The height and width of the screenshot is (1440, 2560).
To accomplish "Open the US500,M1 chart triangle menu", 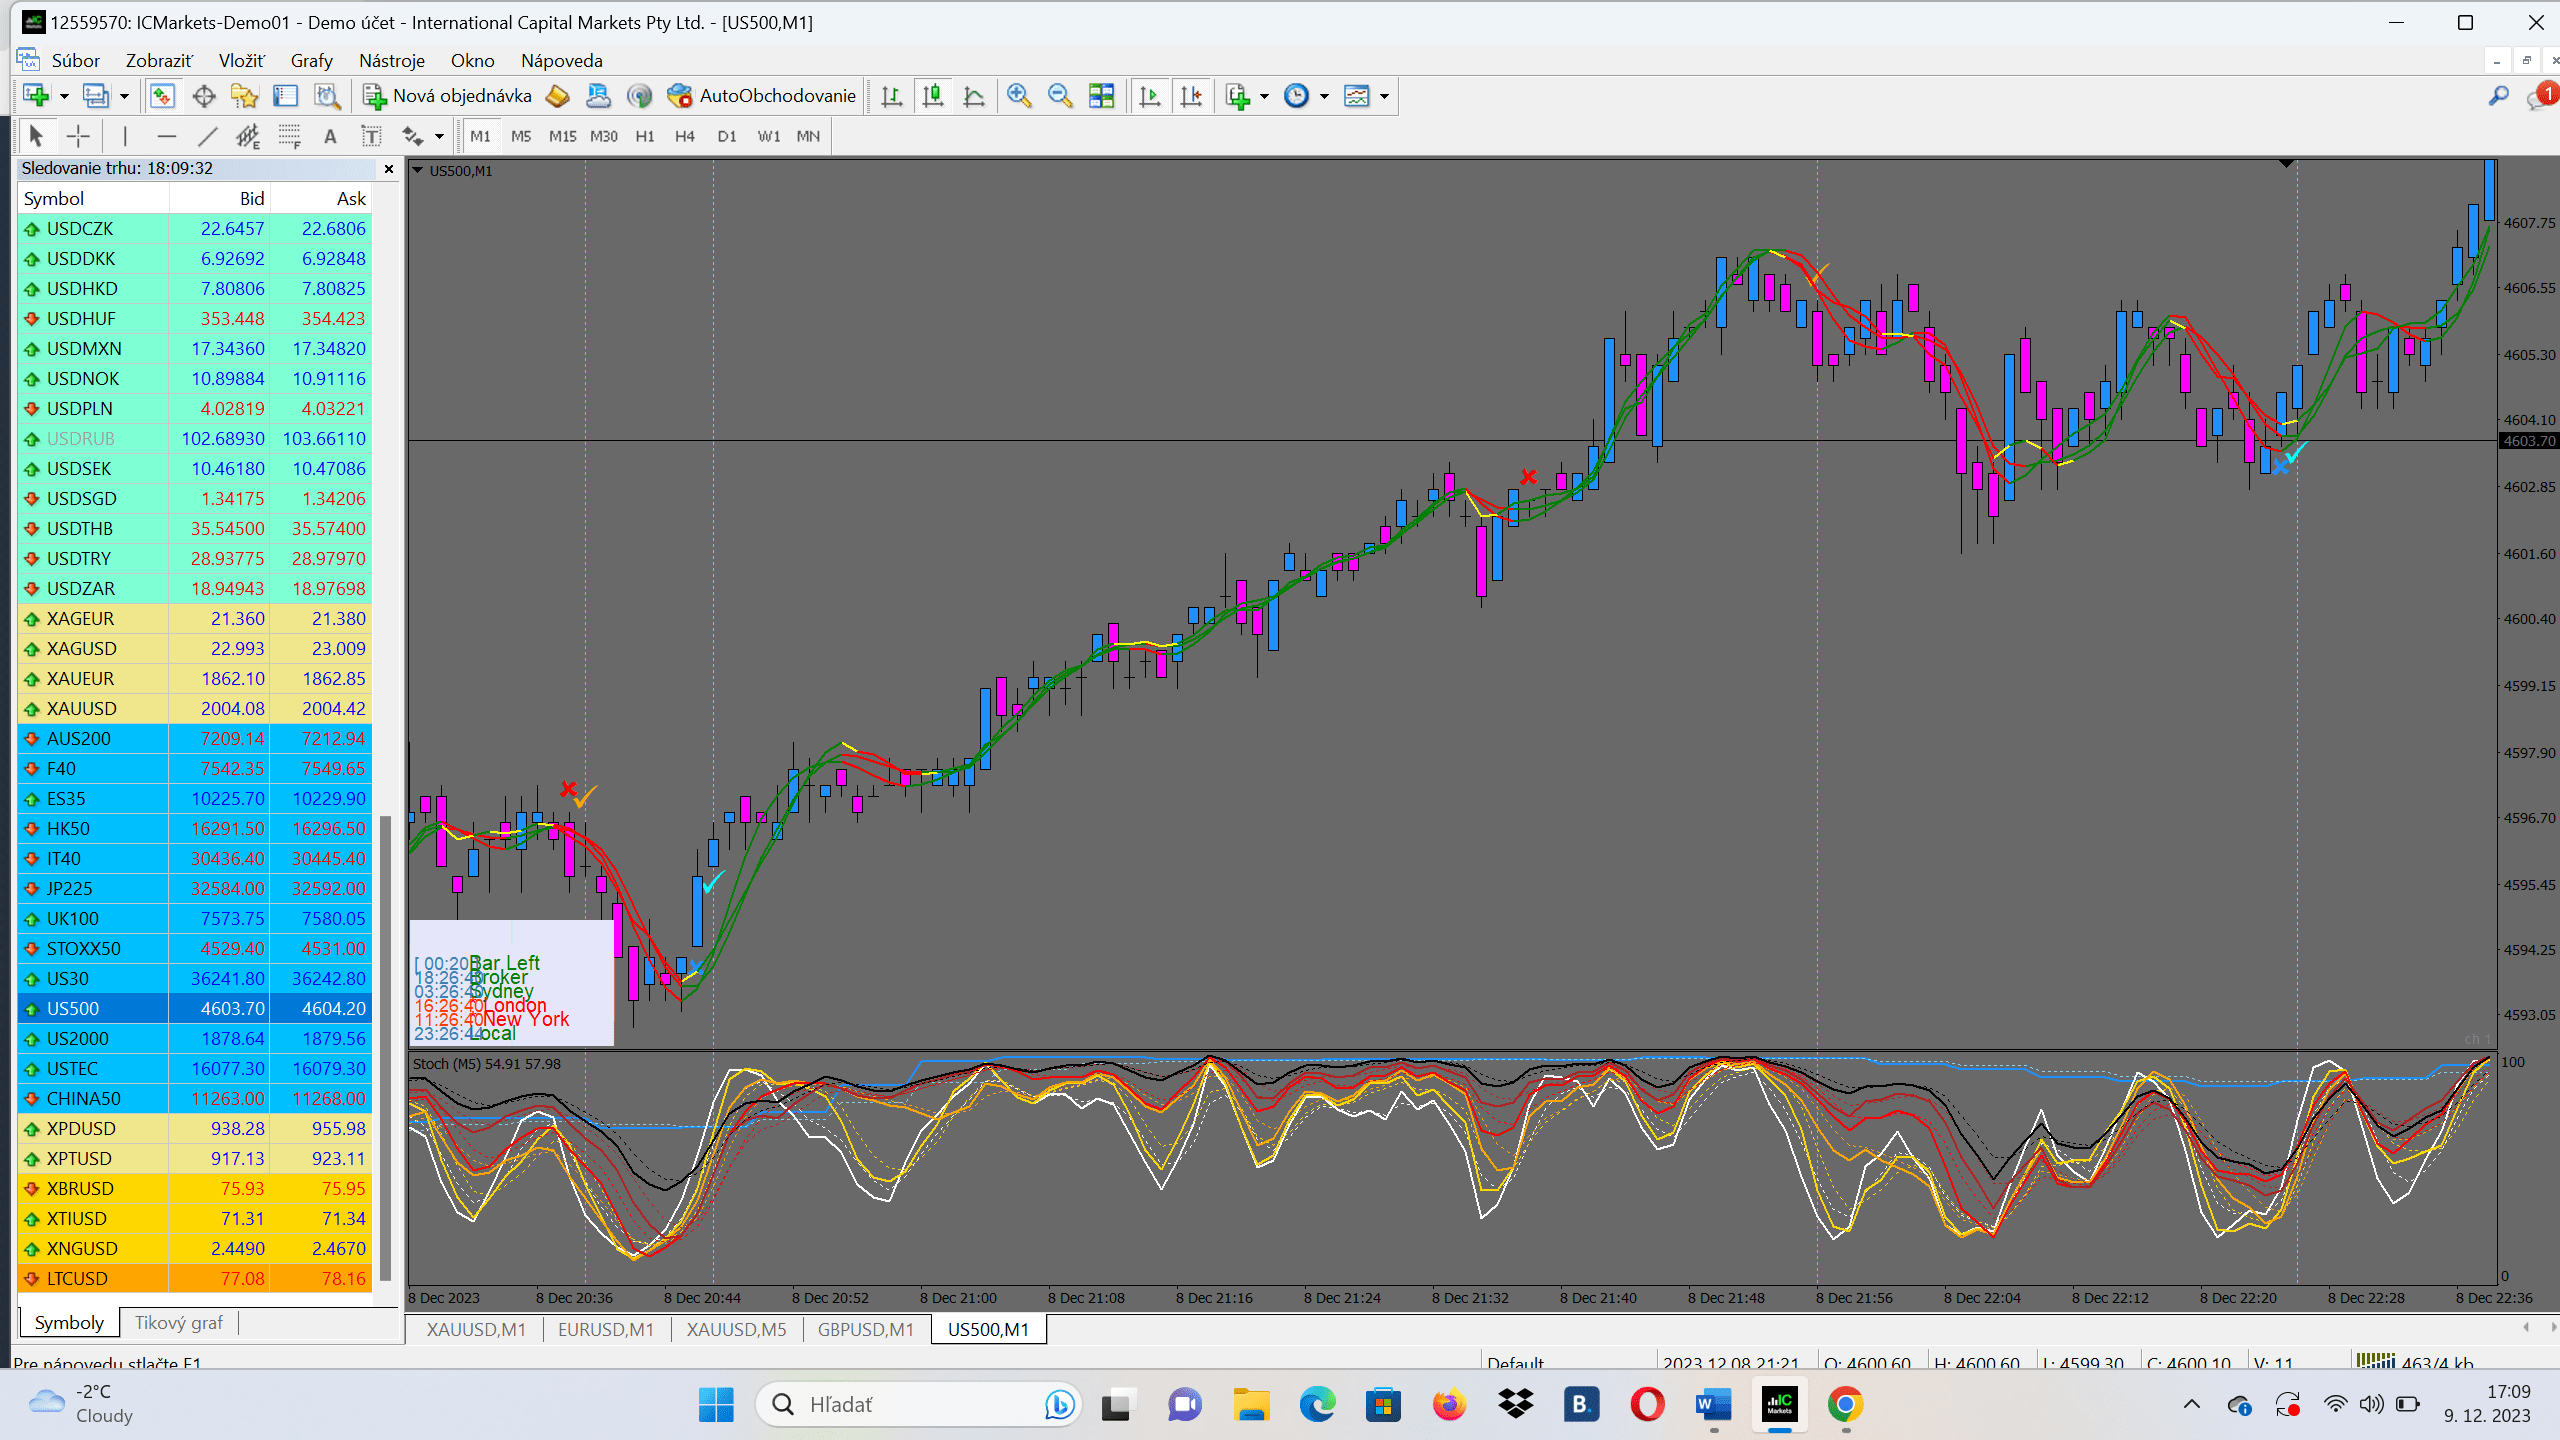I will click(x=417, y=170).
